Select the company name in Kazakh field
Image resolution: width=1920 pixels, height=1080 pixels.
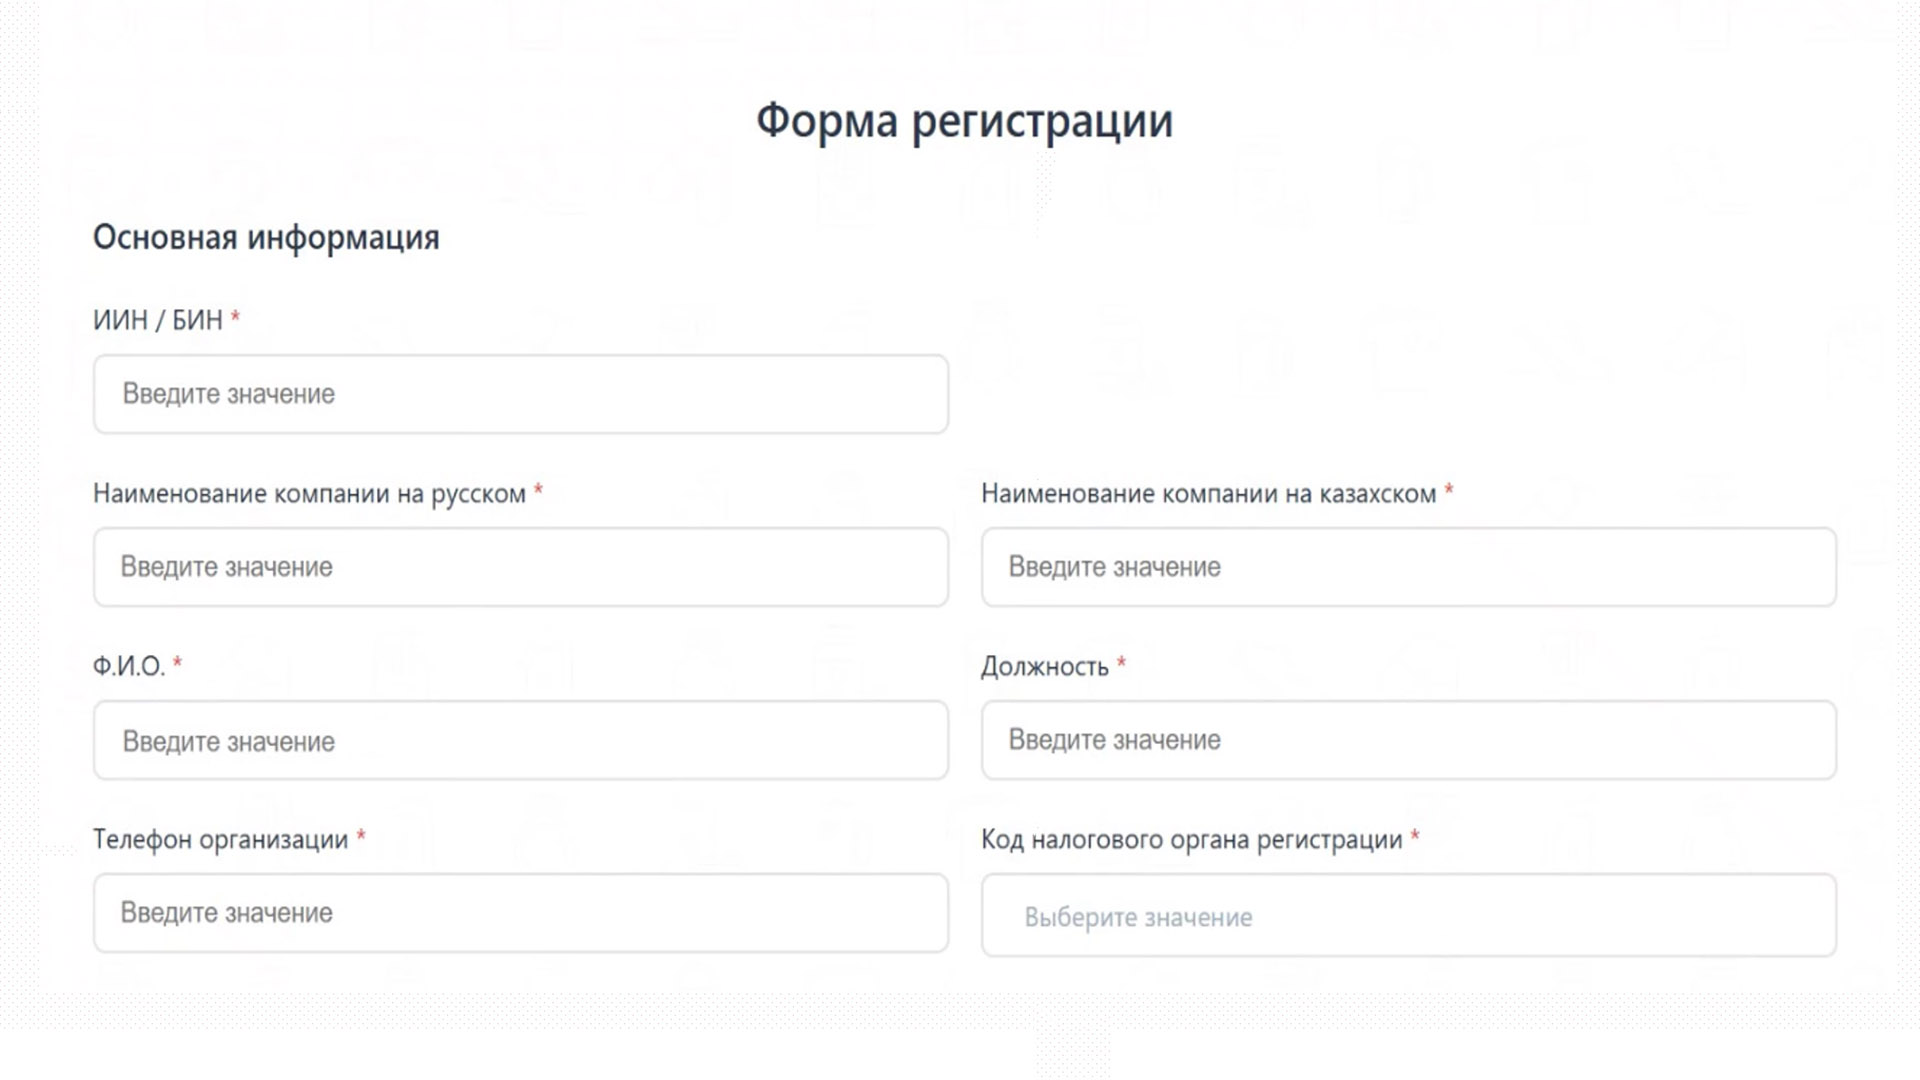[x=1410, y=567]
